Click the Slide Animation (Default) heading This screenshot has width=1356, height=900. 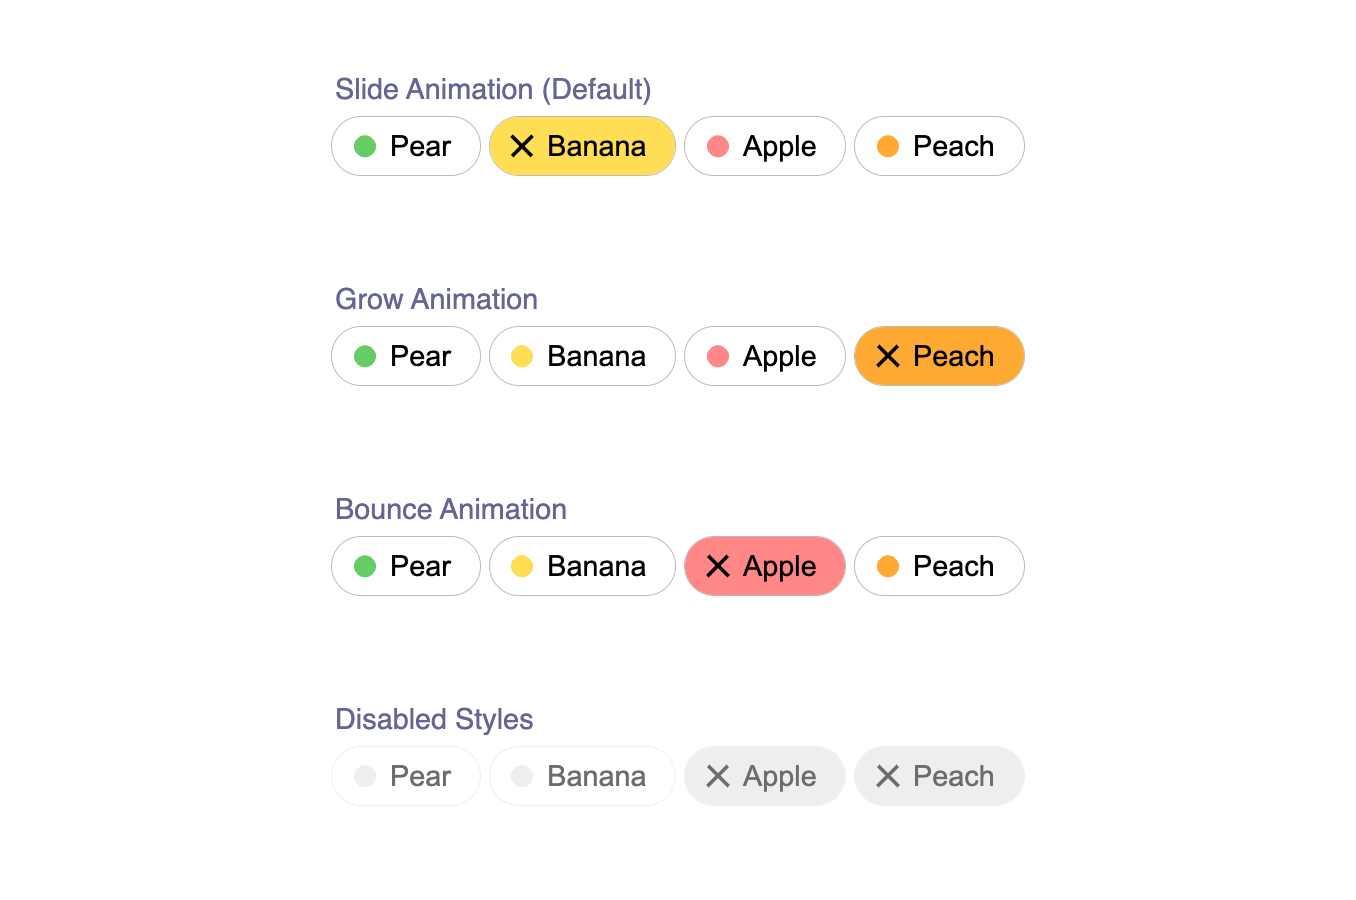tap(493, 89)
